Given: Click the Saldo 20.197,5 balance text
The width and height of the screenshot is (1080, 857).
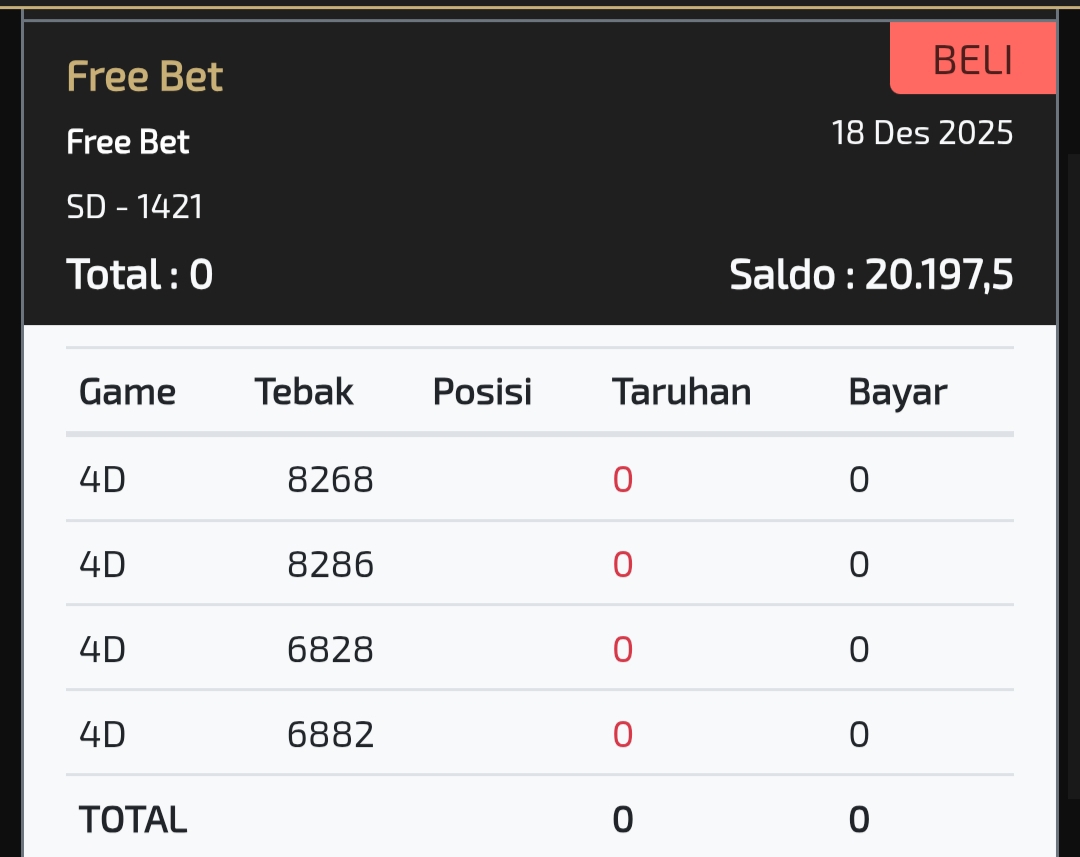Looking at the screenshot, I should point(871,274).
